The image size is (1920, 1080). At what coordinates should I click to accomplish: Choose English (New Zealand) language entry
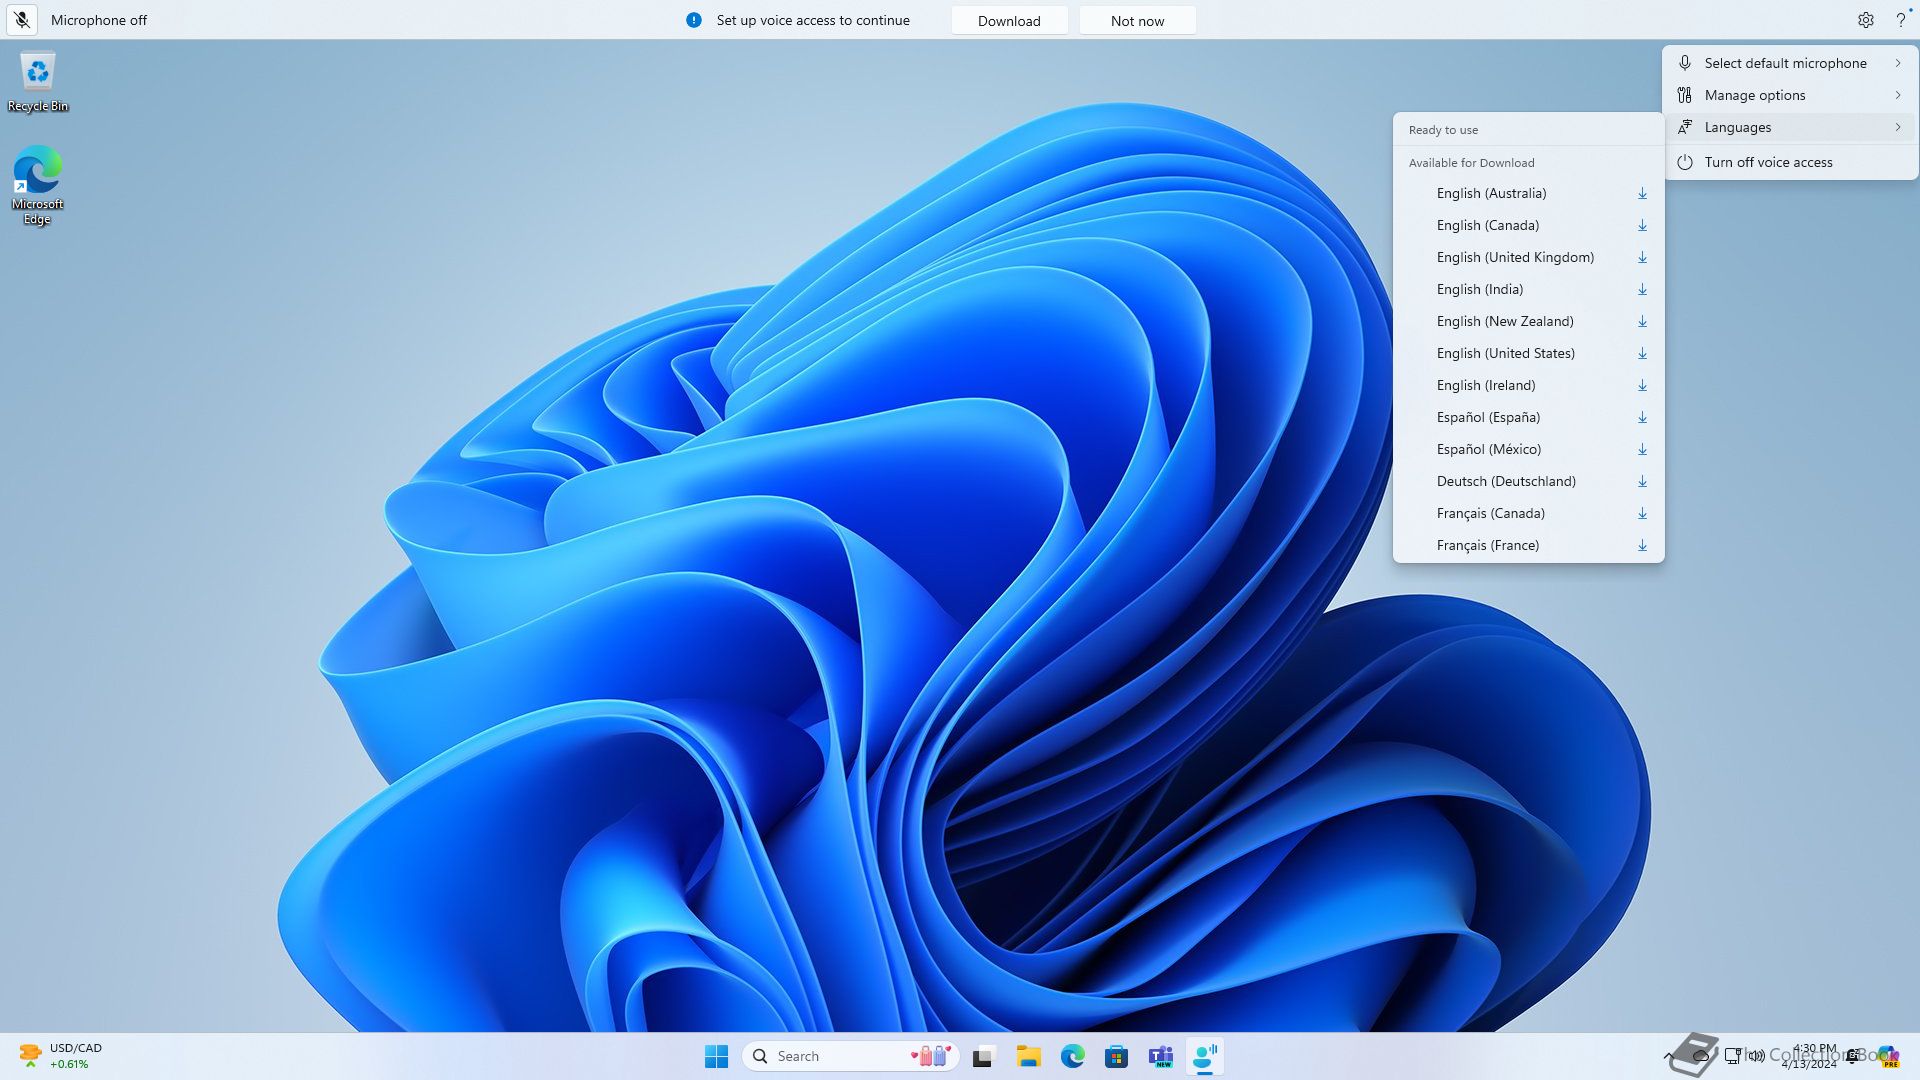click(1528, 321)
